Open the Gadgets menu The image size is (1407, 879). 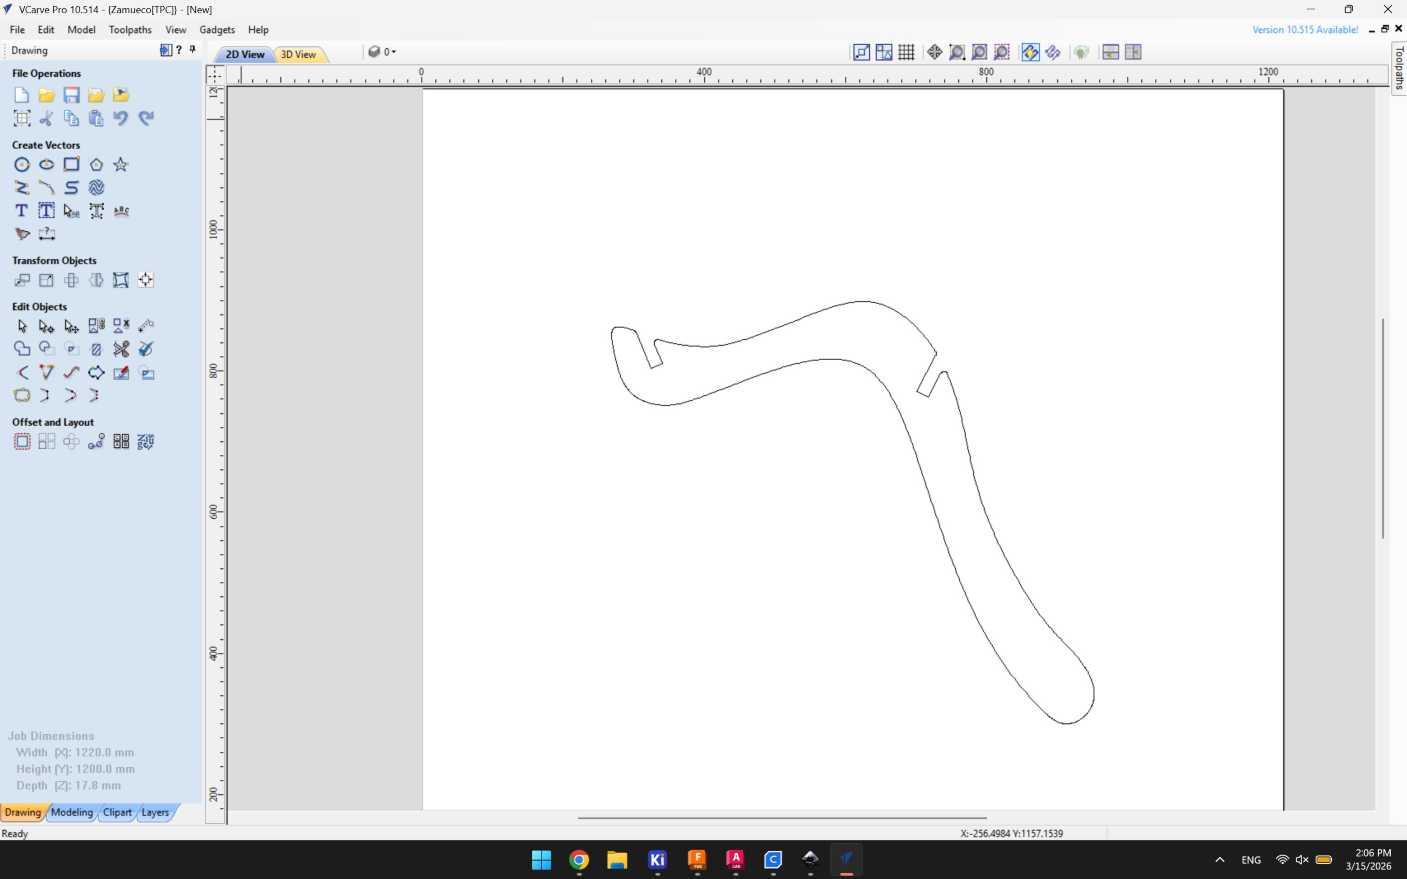point(217,30)
